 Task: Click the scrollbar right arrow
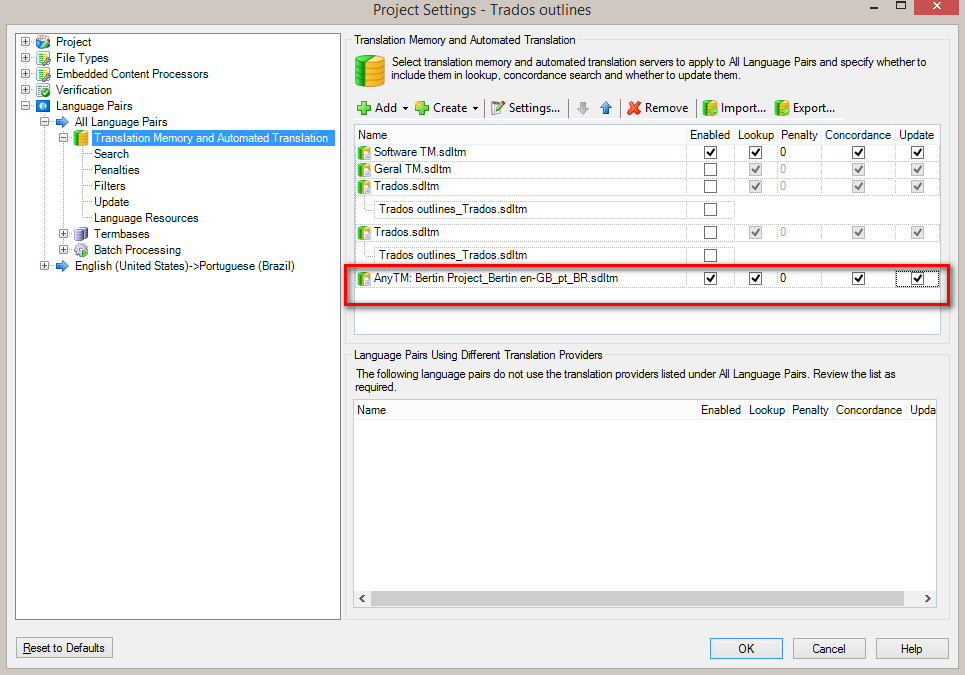[927, 599]
